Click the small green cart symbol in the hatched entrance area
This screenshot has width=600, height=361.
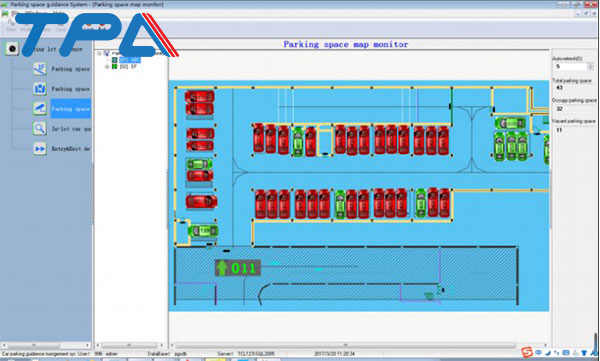(429, 296)
